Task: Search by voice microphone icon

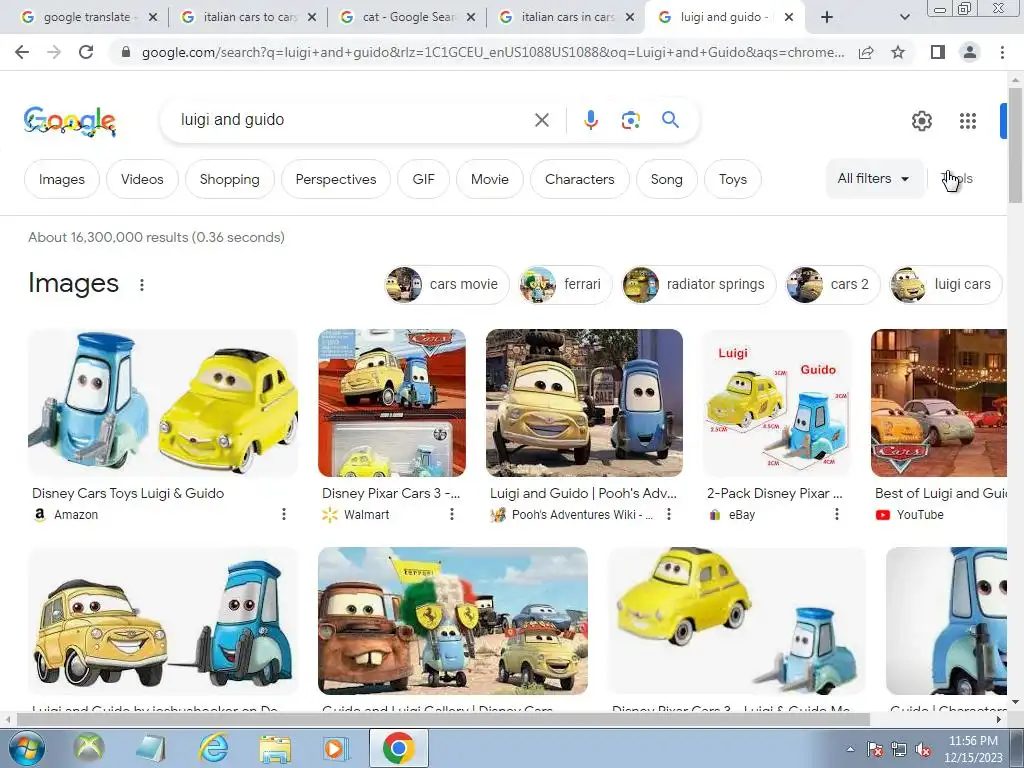Action: point(590,120)
